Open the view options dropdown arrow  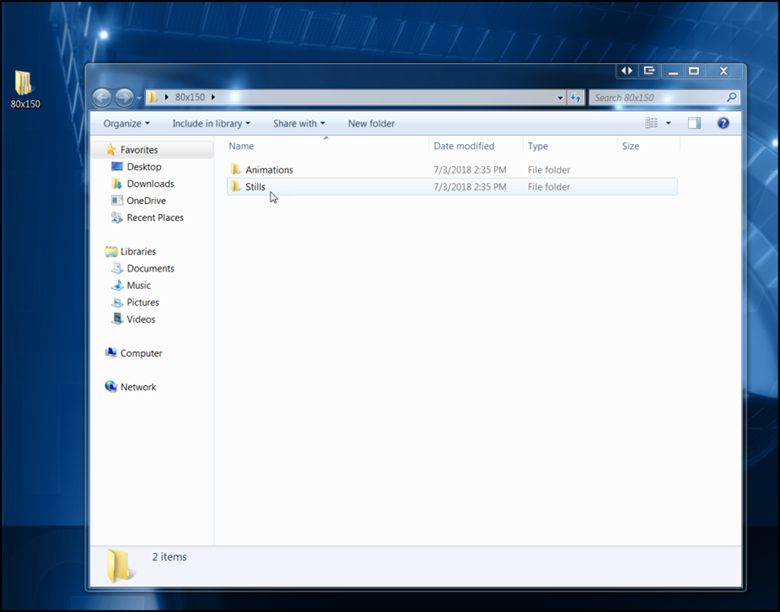(668, 123)
